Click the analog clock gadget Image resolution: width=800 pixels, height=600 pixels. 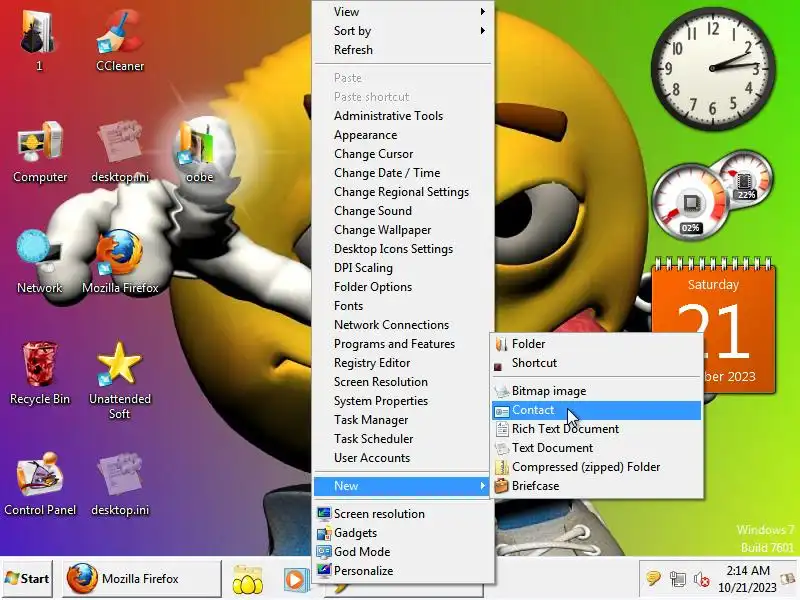click(713, 68)
